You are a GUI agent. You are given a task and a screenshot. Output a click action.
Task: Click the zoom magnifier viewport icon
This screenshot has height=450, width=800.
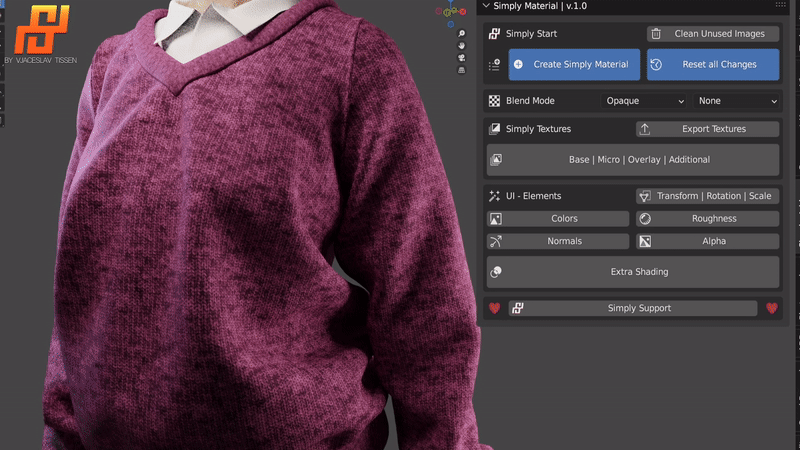tap(461, 33)
